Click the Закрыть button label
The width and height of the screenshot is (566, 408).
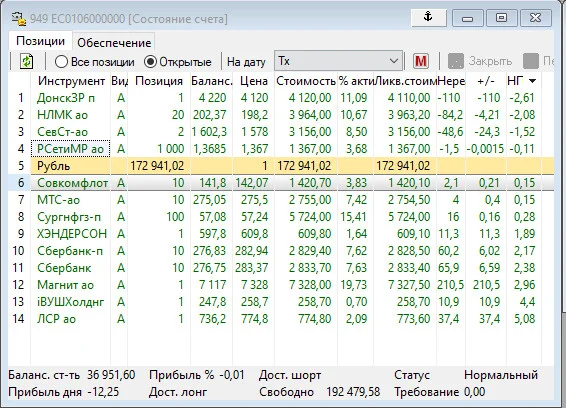click(490, 61)
